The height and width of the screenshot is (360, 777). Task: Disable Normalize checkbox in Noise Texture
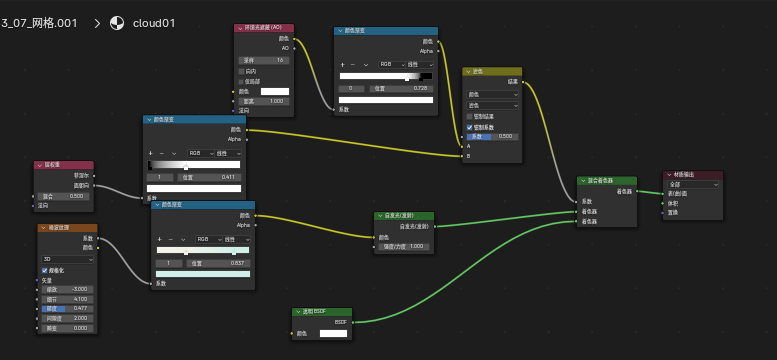click(x=45, y=271)
